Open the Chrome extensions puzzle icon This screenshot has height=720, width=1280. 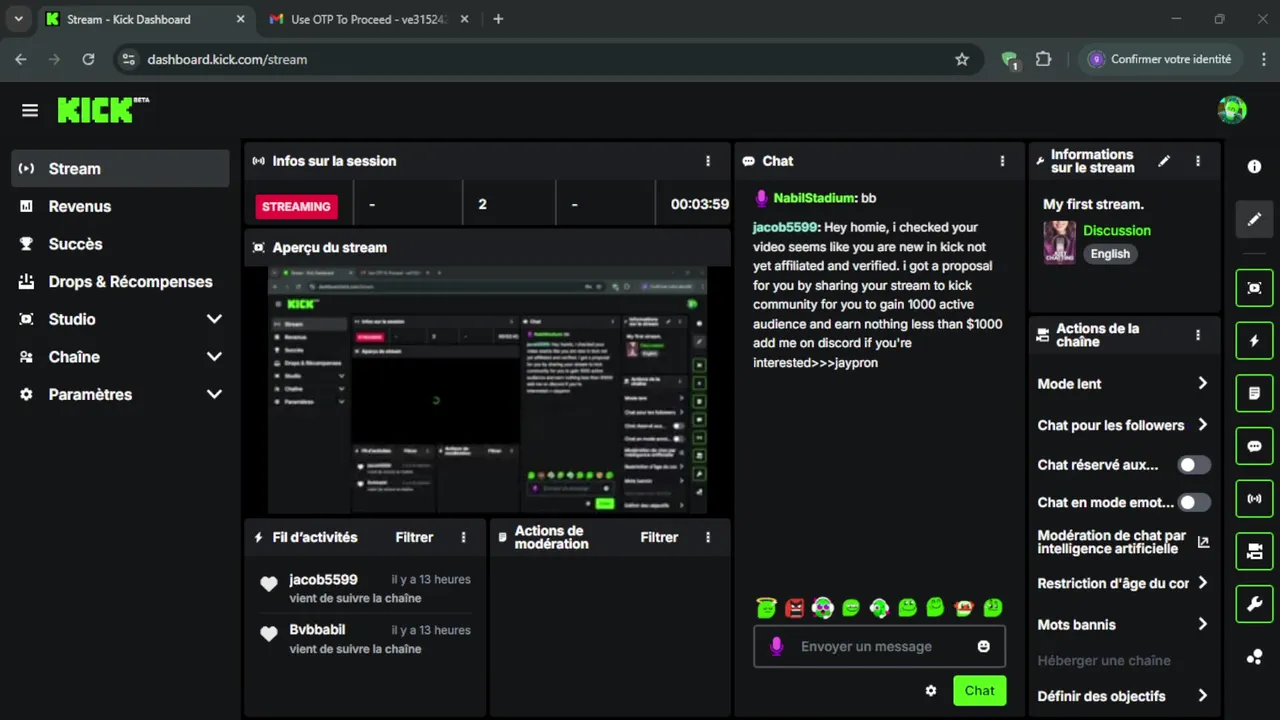point(1043,59)
